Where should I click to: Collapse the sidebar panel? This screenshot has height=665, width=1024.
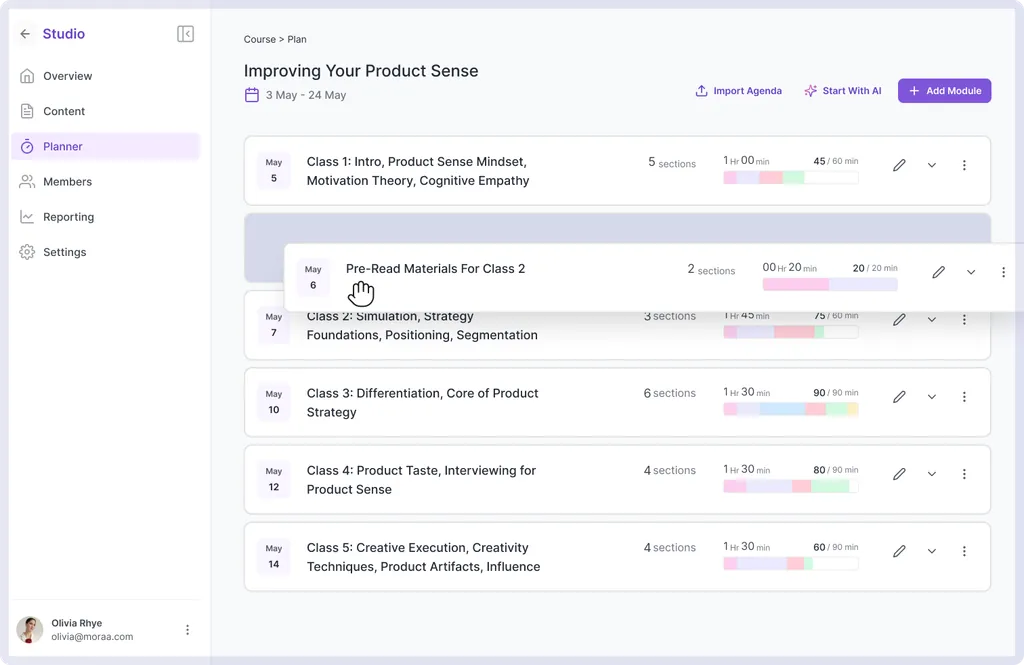pos(185,34)
